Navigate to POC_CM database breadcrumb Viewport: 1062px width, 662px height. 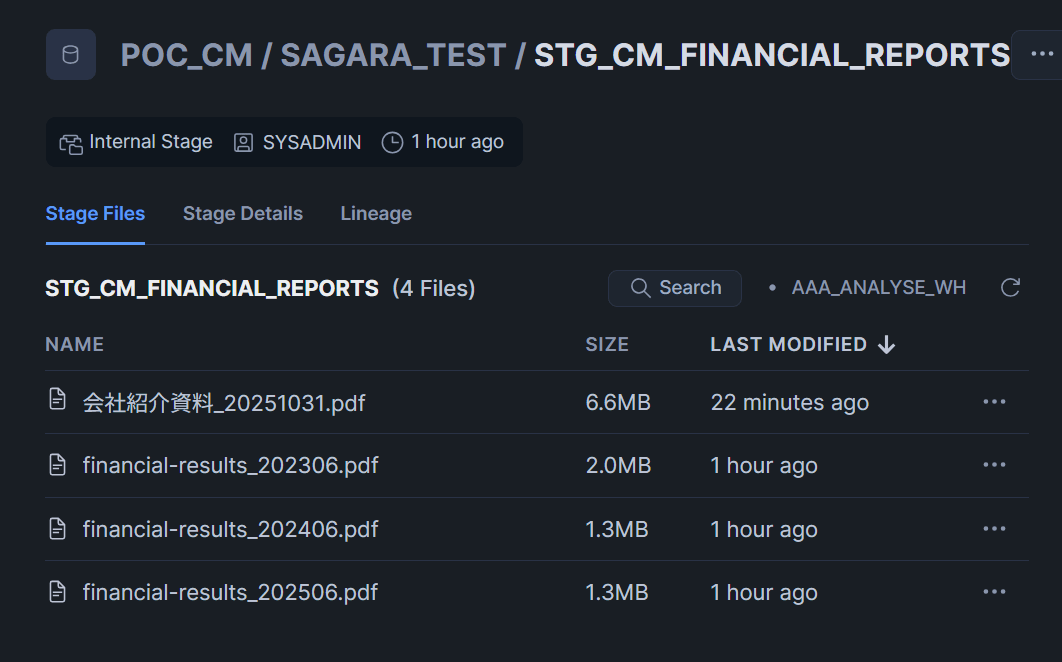coord(186,54)
